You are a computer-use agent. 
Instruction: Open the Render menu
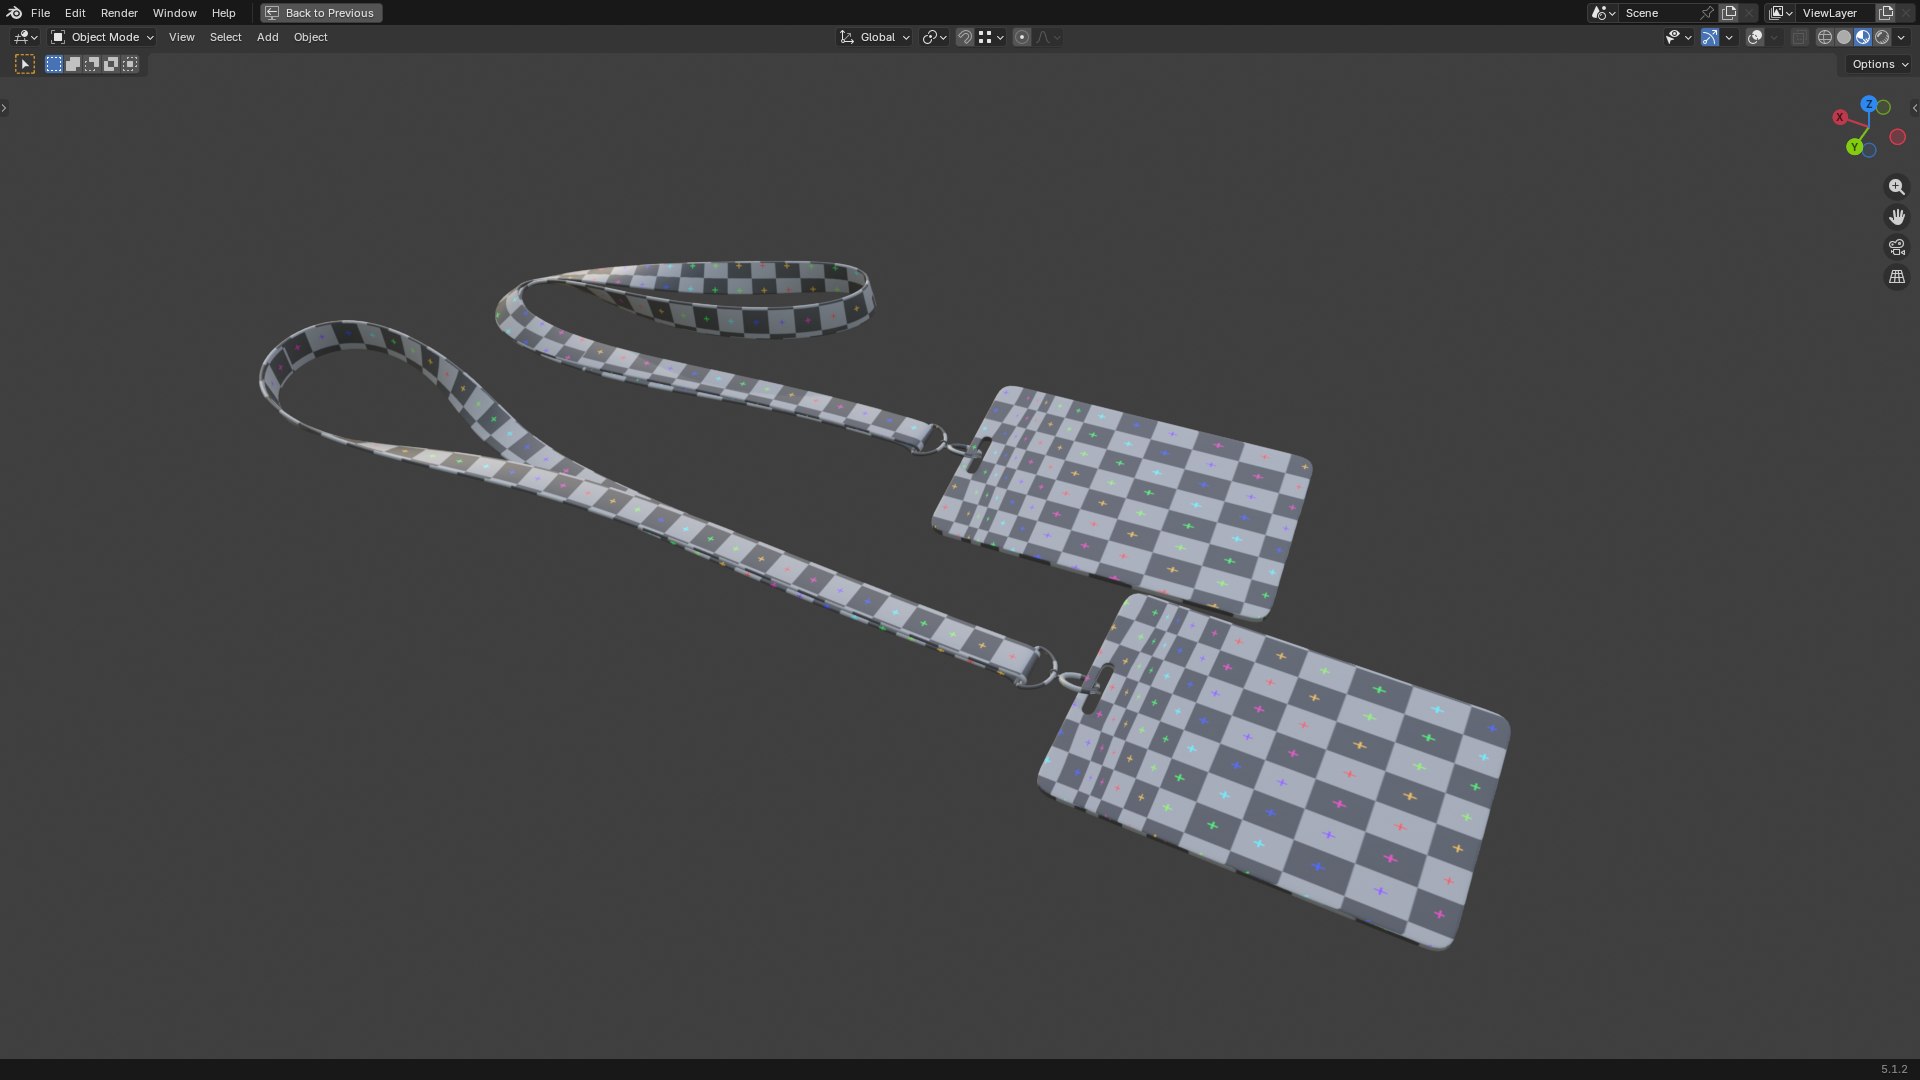(x=119, y=13)
